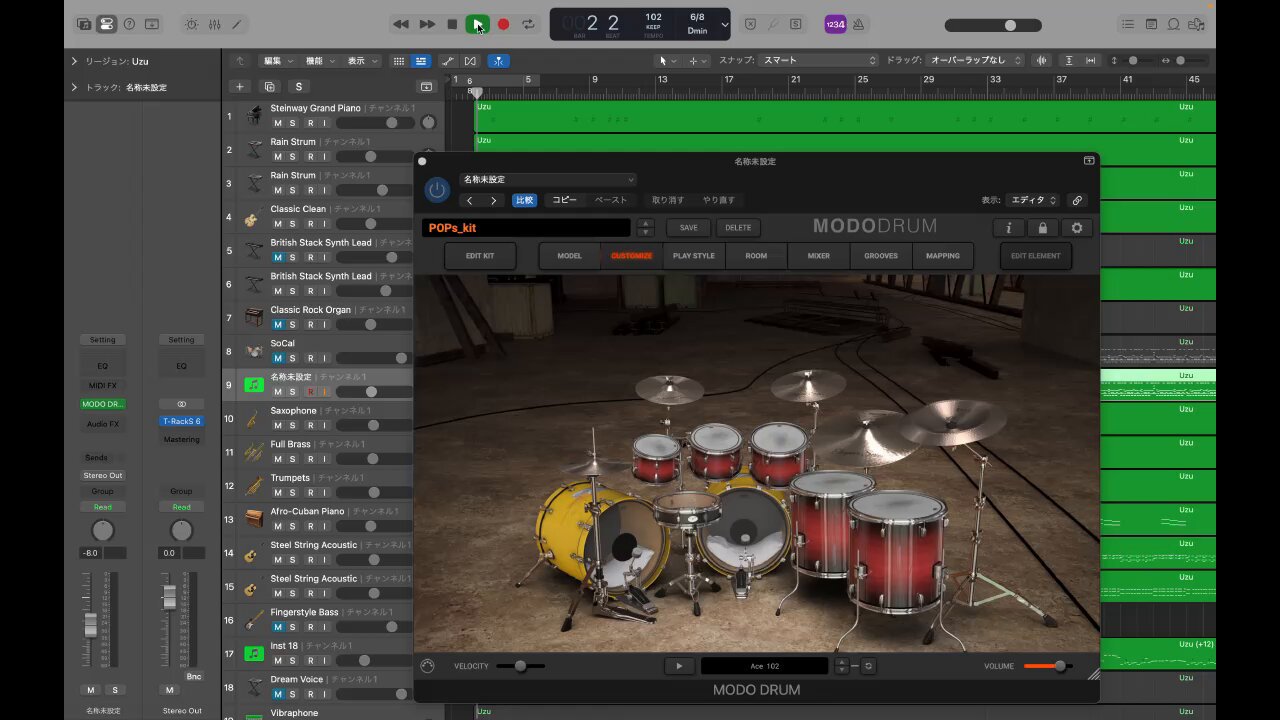Toggle Waveform Zoom button
The width and height of the screenshot is (1280, 720).
[1043, 61]
